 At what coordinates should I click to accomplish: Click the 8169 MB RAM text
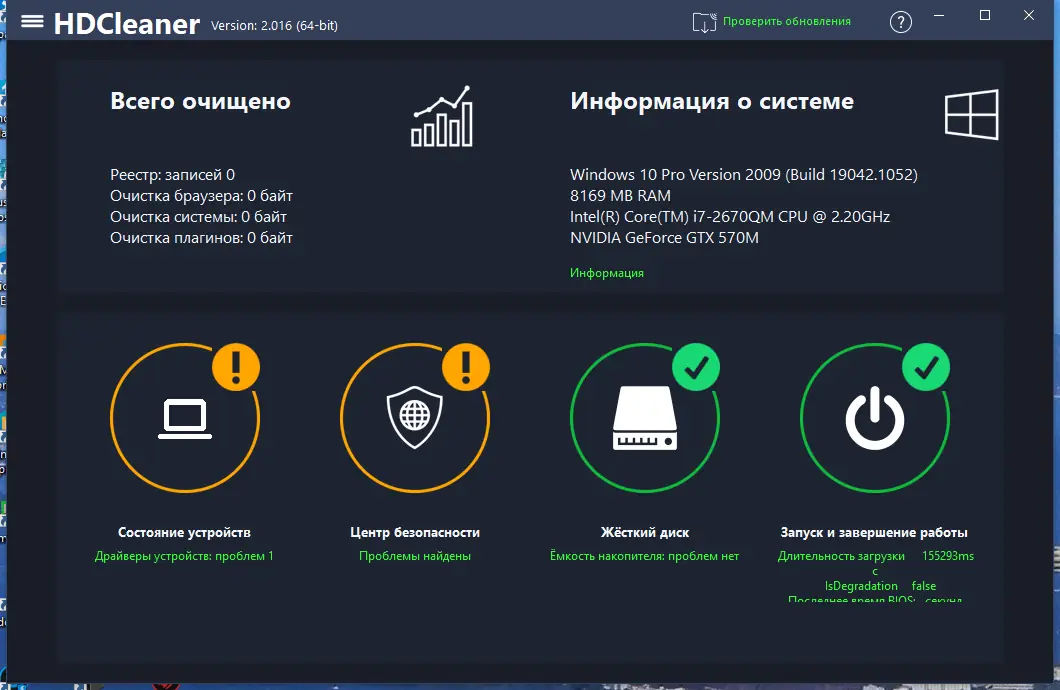click(620, 196)
